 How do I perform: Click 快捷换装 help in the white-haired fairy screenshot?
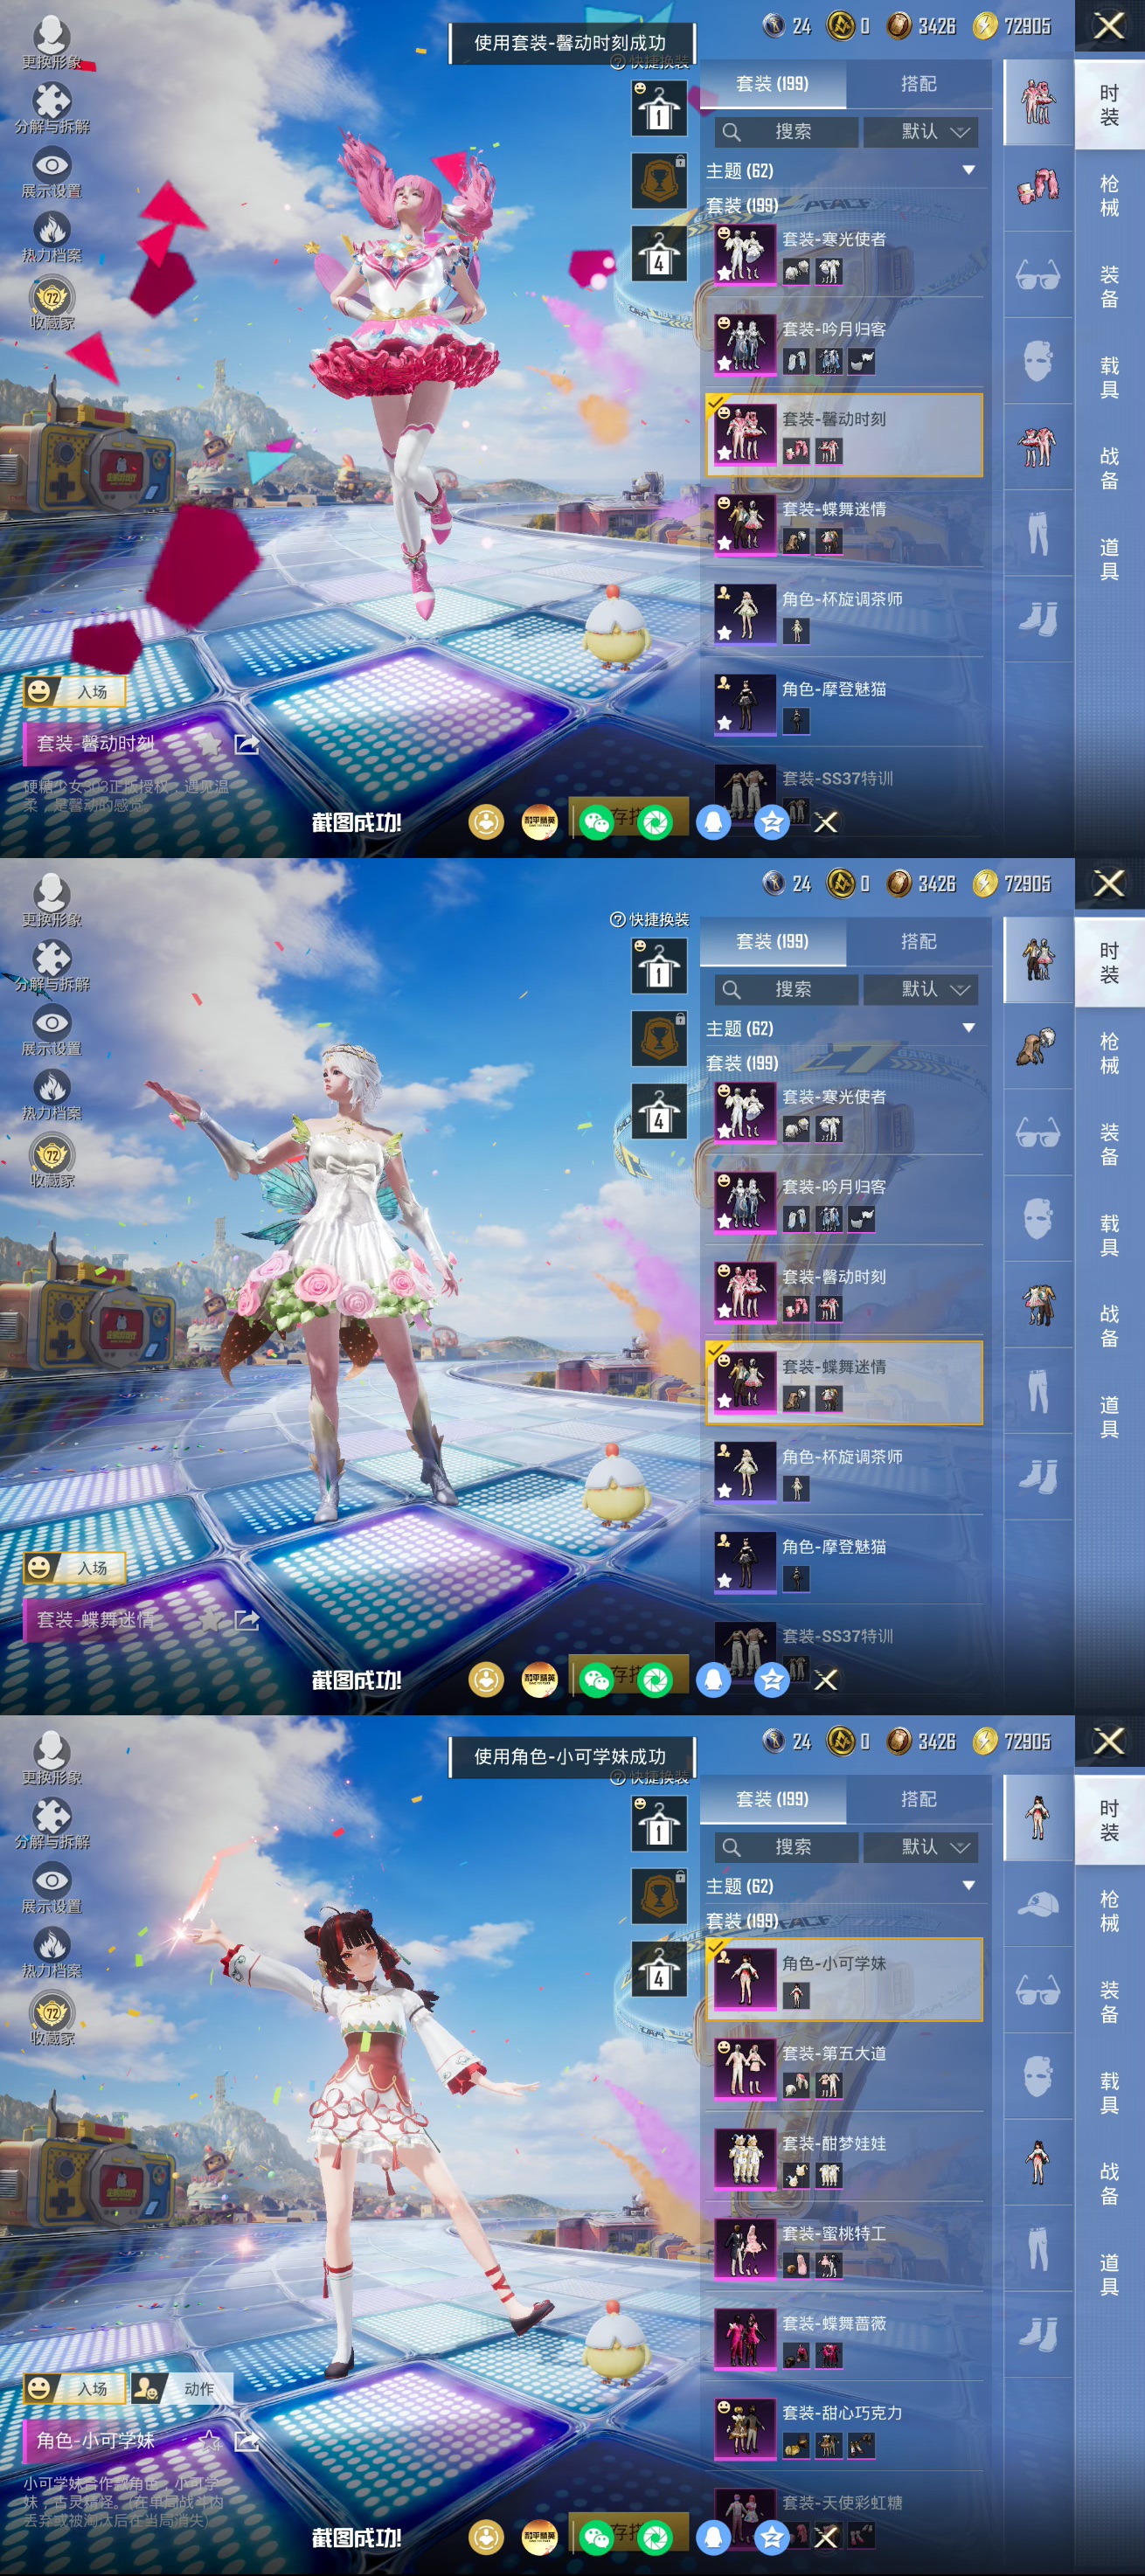pyautogui.click(x=650, y=920)
